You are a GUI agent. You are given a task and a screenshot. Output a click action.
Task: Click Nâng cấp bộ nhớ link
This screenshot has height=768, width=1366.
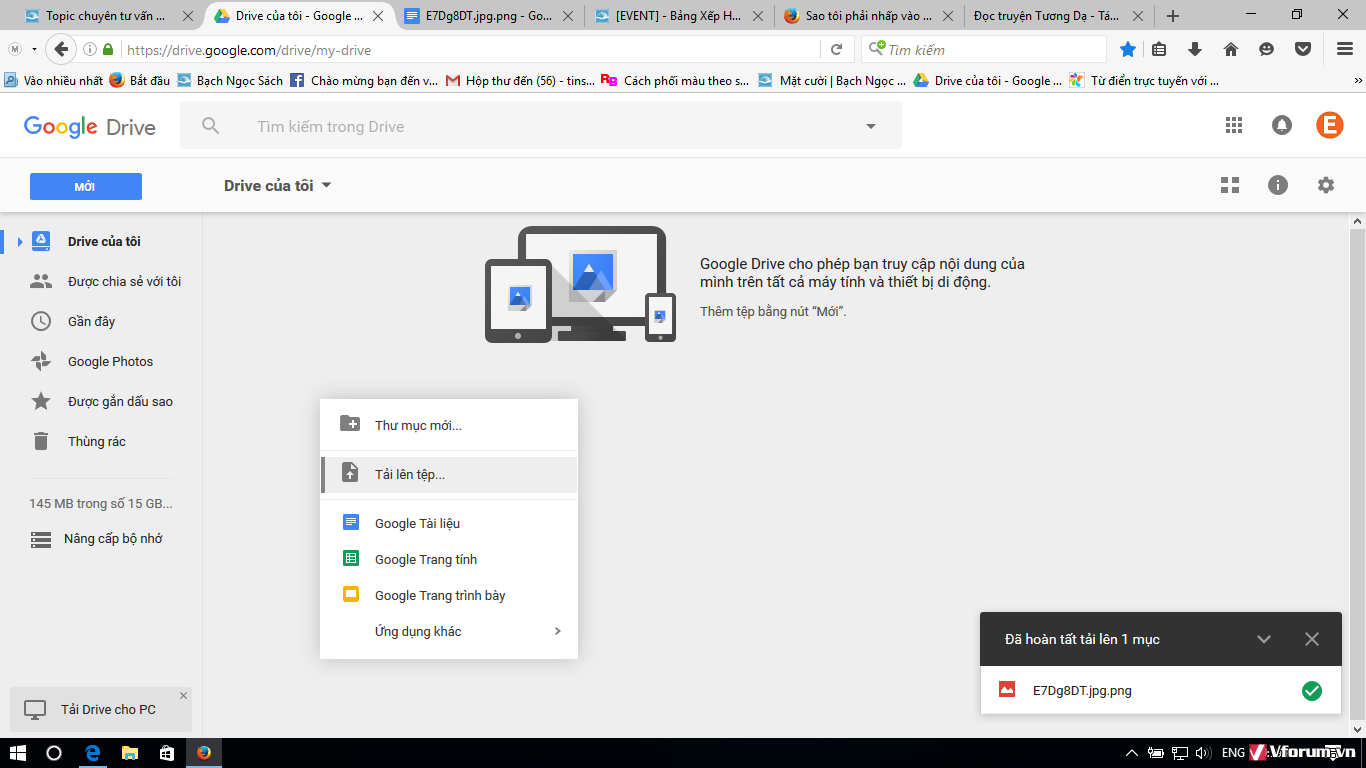coord(112,539)
